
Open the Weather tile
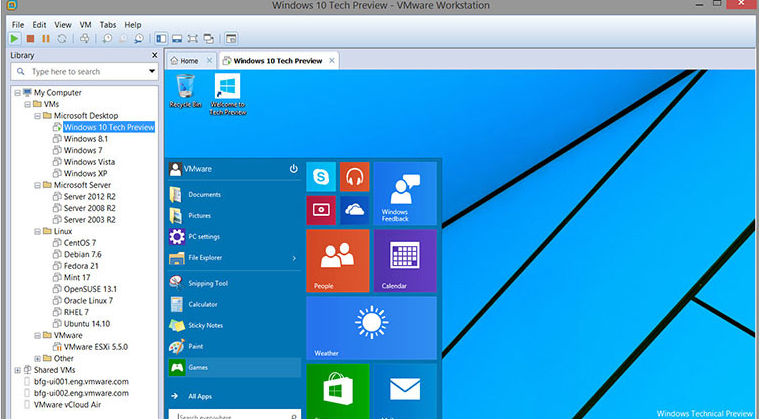pyautogui.click(x=371, y=328)
